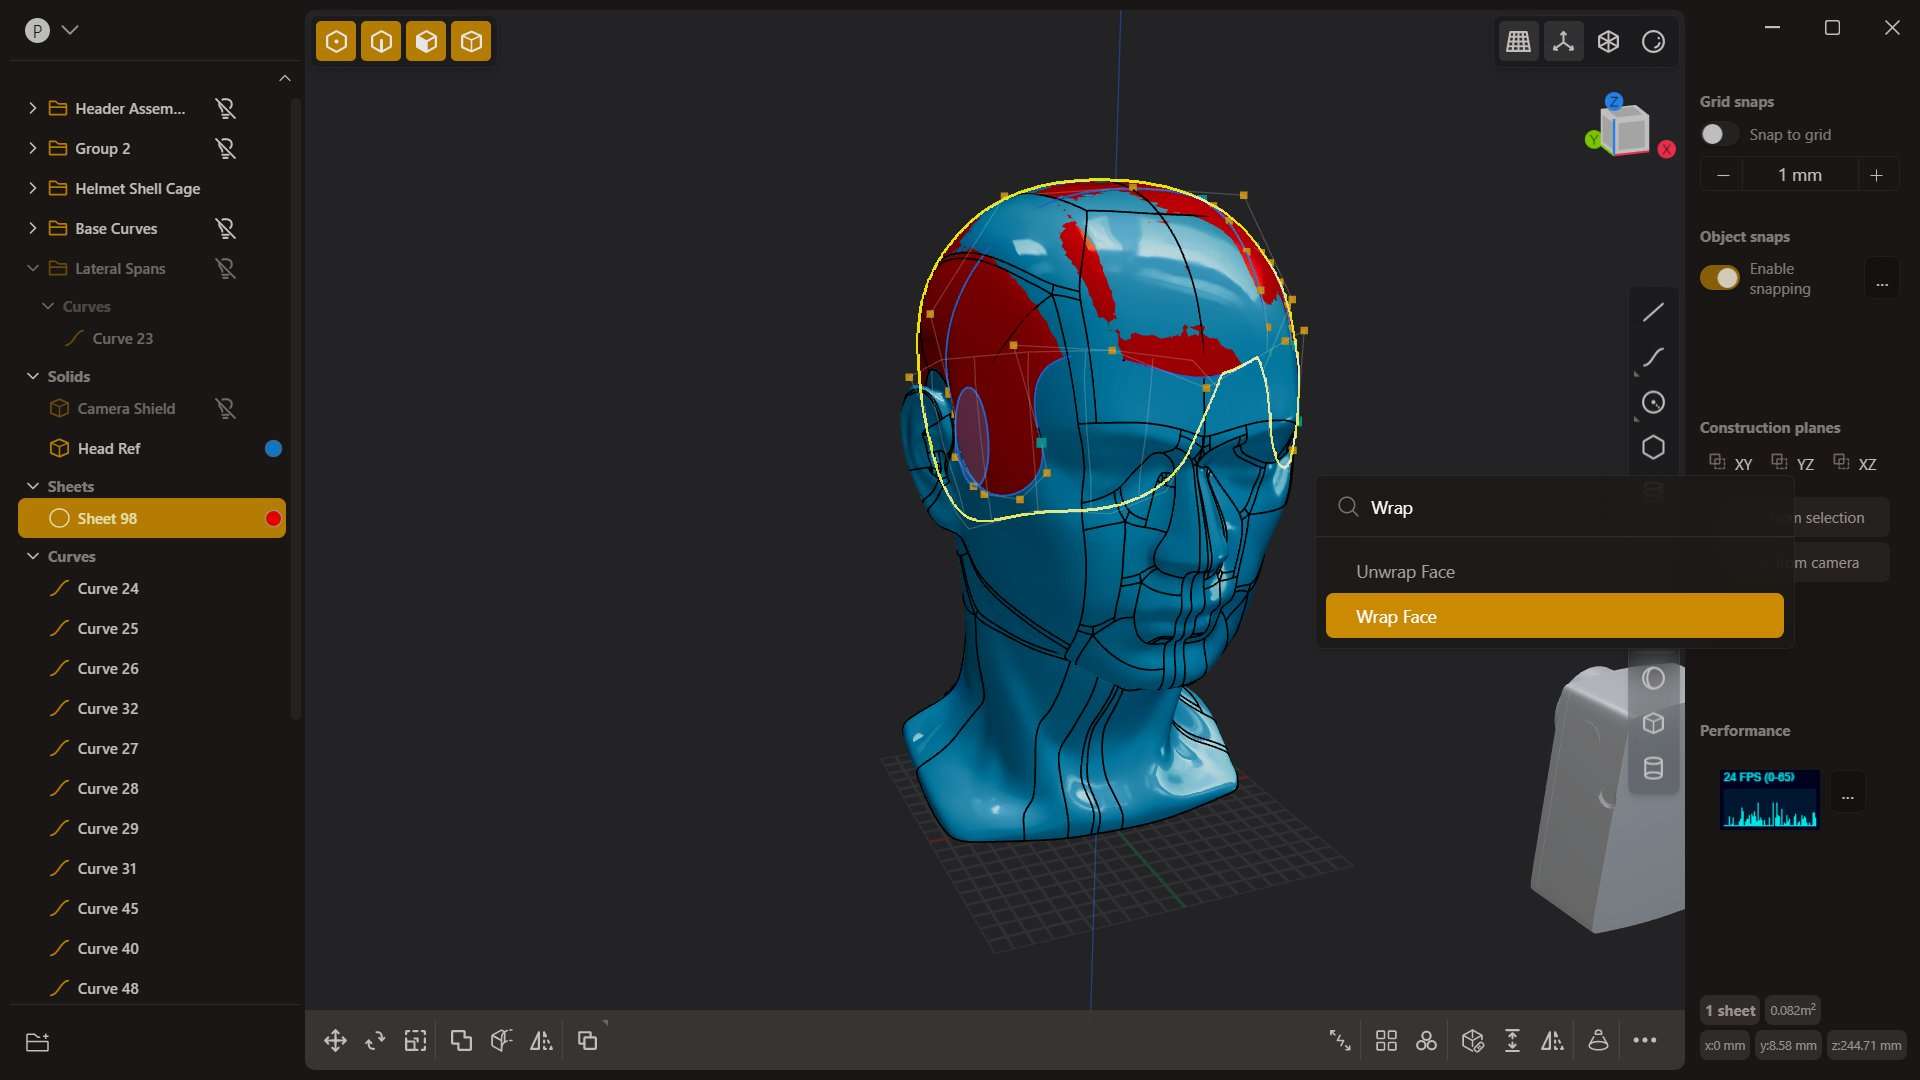Select the fourth wireframe cube mode icon

pyautogui.click(x=471, y=41)
